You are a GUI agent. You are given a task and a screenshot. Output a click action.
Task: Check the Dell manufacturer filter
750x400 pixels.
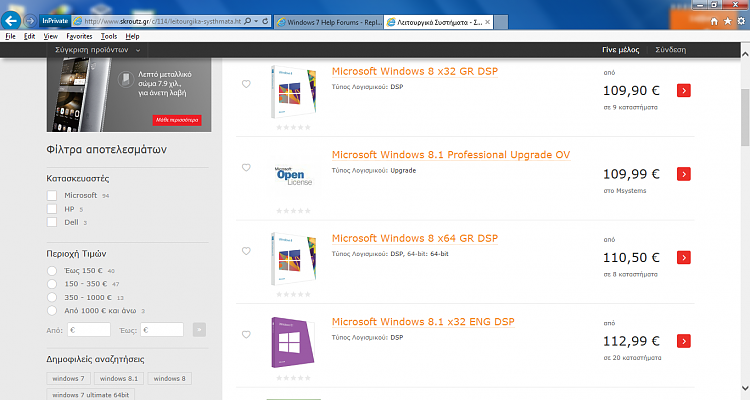point(52,222)
